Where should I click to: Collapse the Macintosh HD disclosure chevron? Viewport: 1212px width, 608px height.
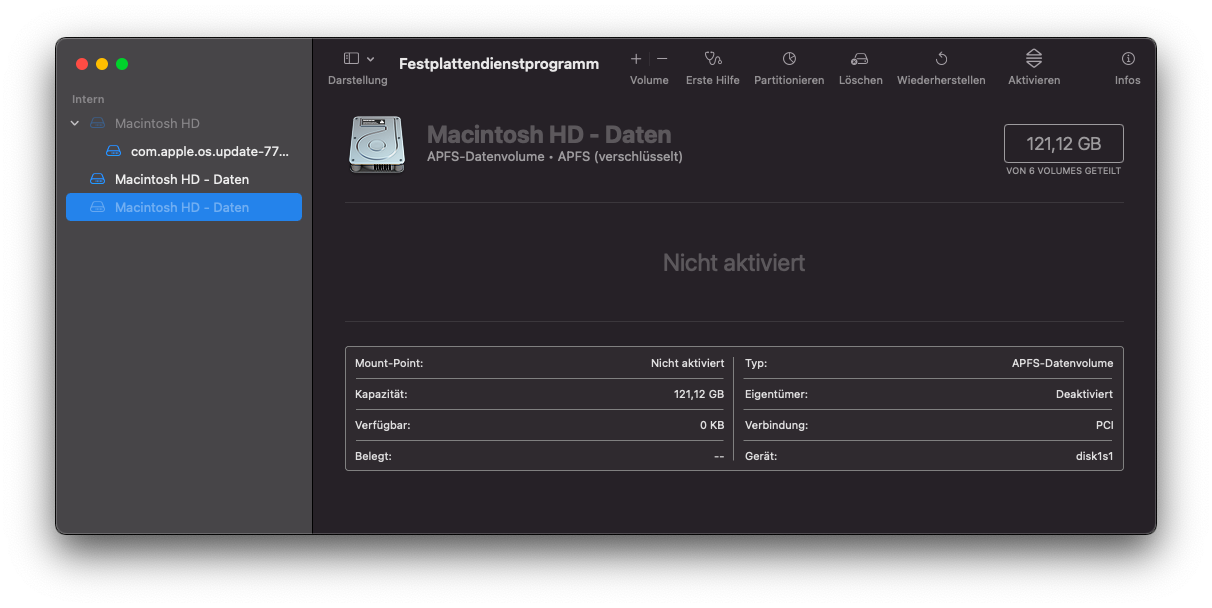pos(75,123)
